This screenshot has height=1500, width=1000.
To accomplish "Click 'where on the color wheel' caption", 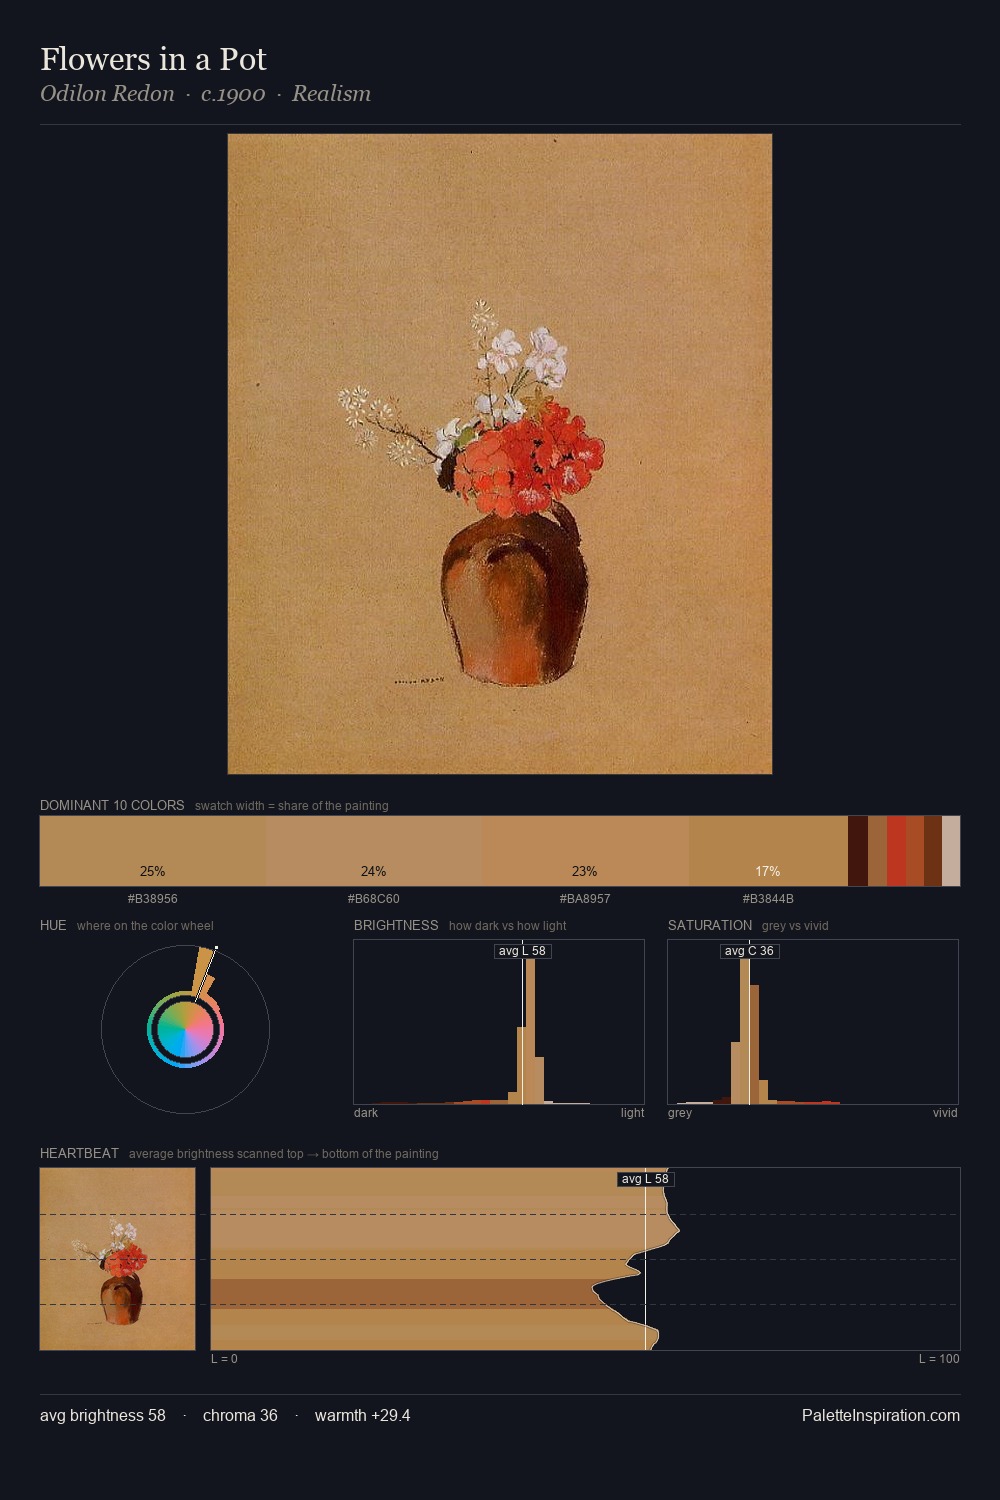I will click(145, 926).
